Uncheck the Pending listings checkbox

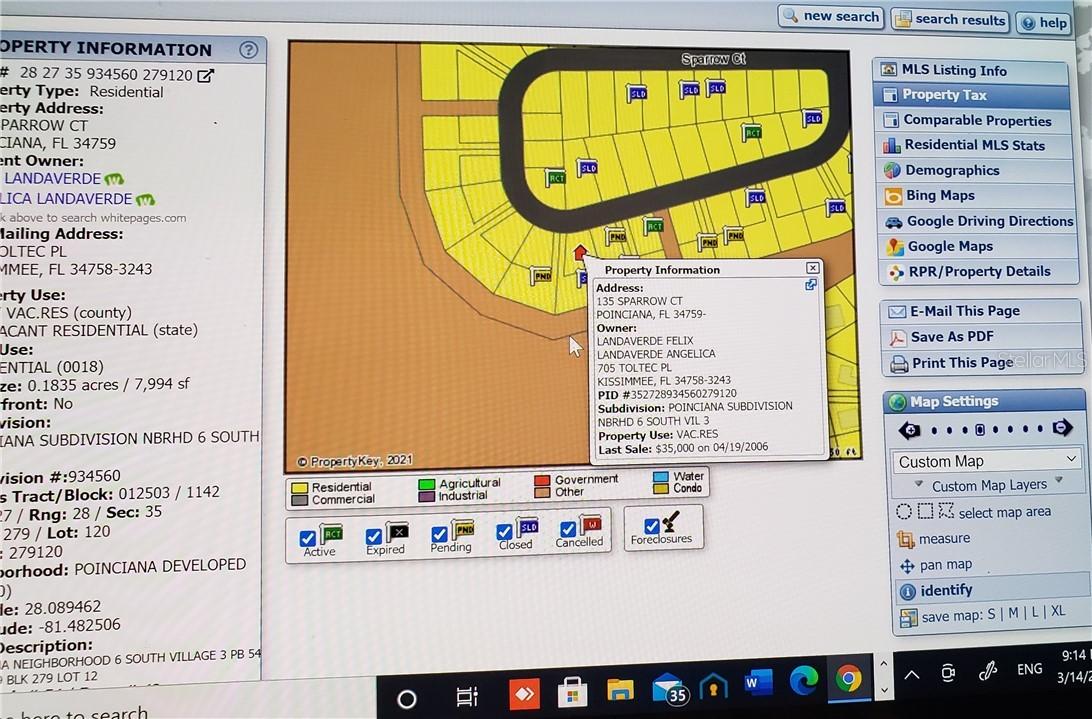coord(439,534)
